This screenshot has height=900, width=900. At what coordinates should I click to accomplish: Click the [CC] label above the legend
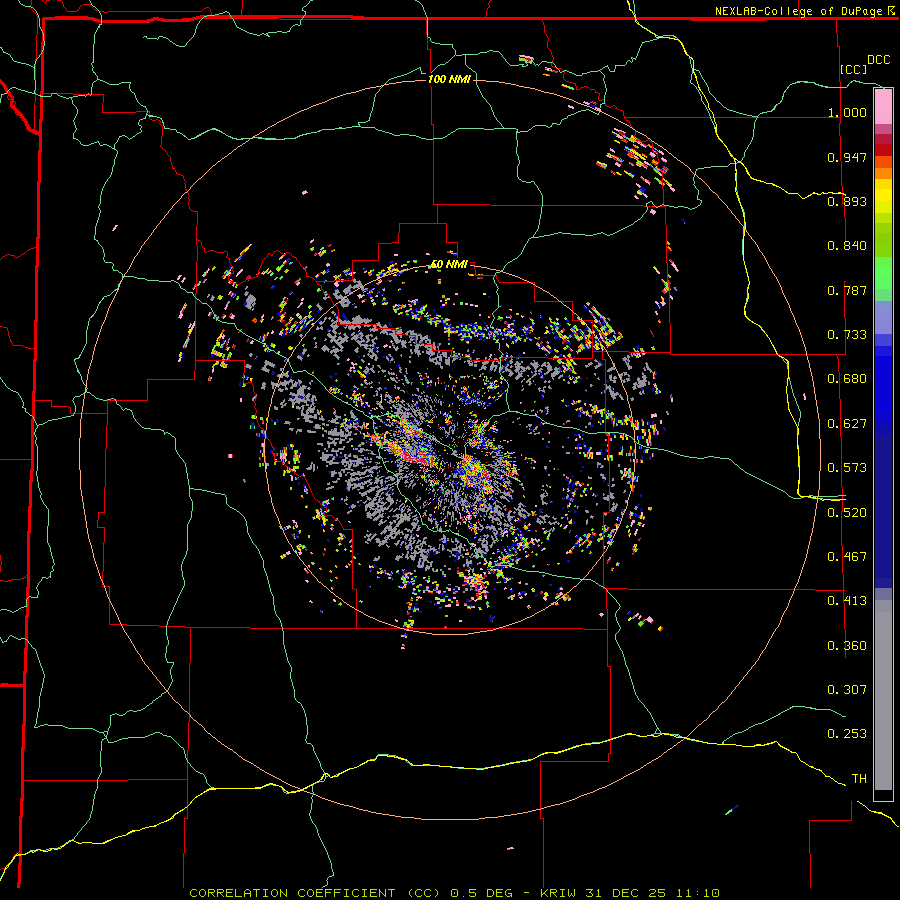click(854, 69)
